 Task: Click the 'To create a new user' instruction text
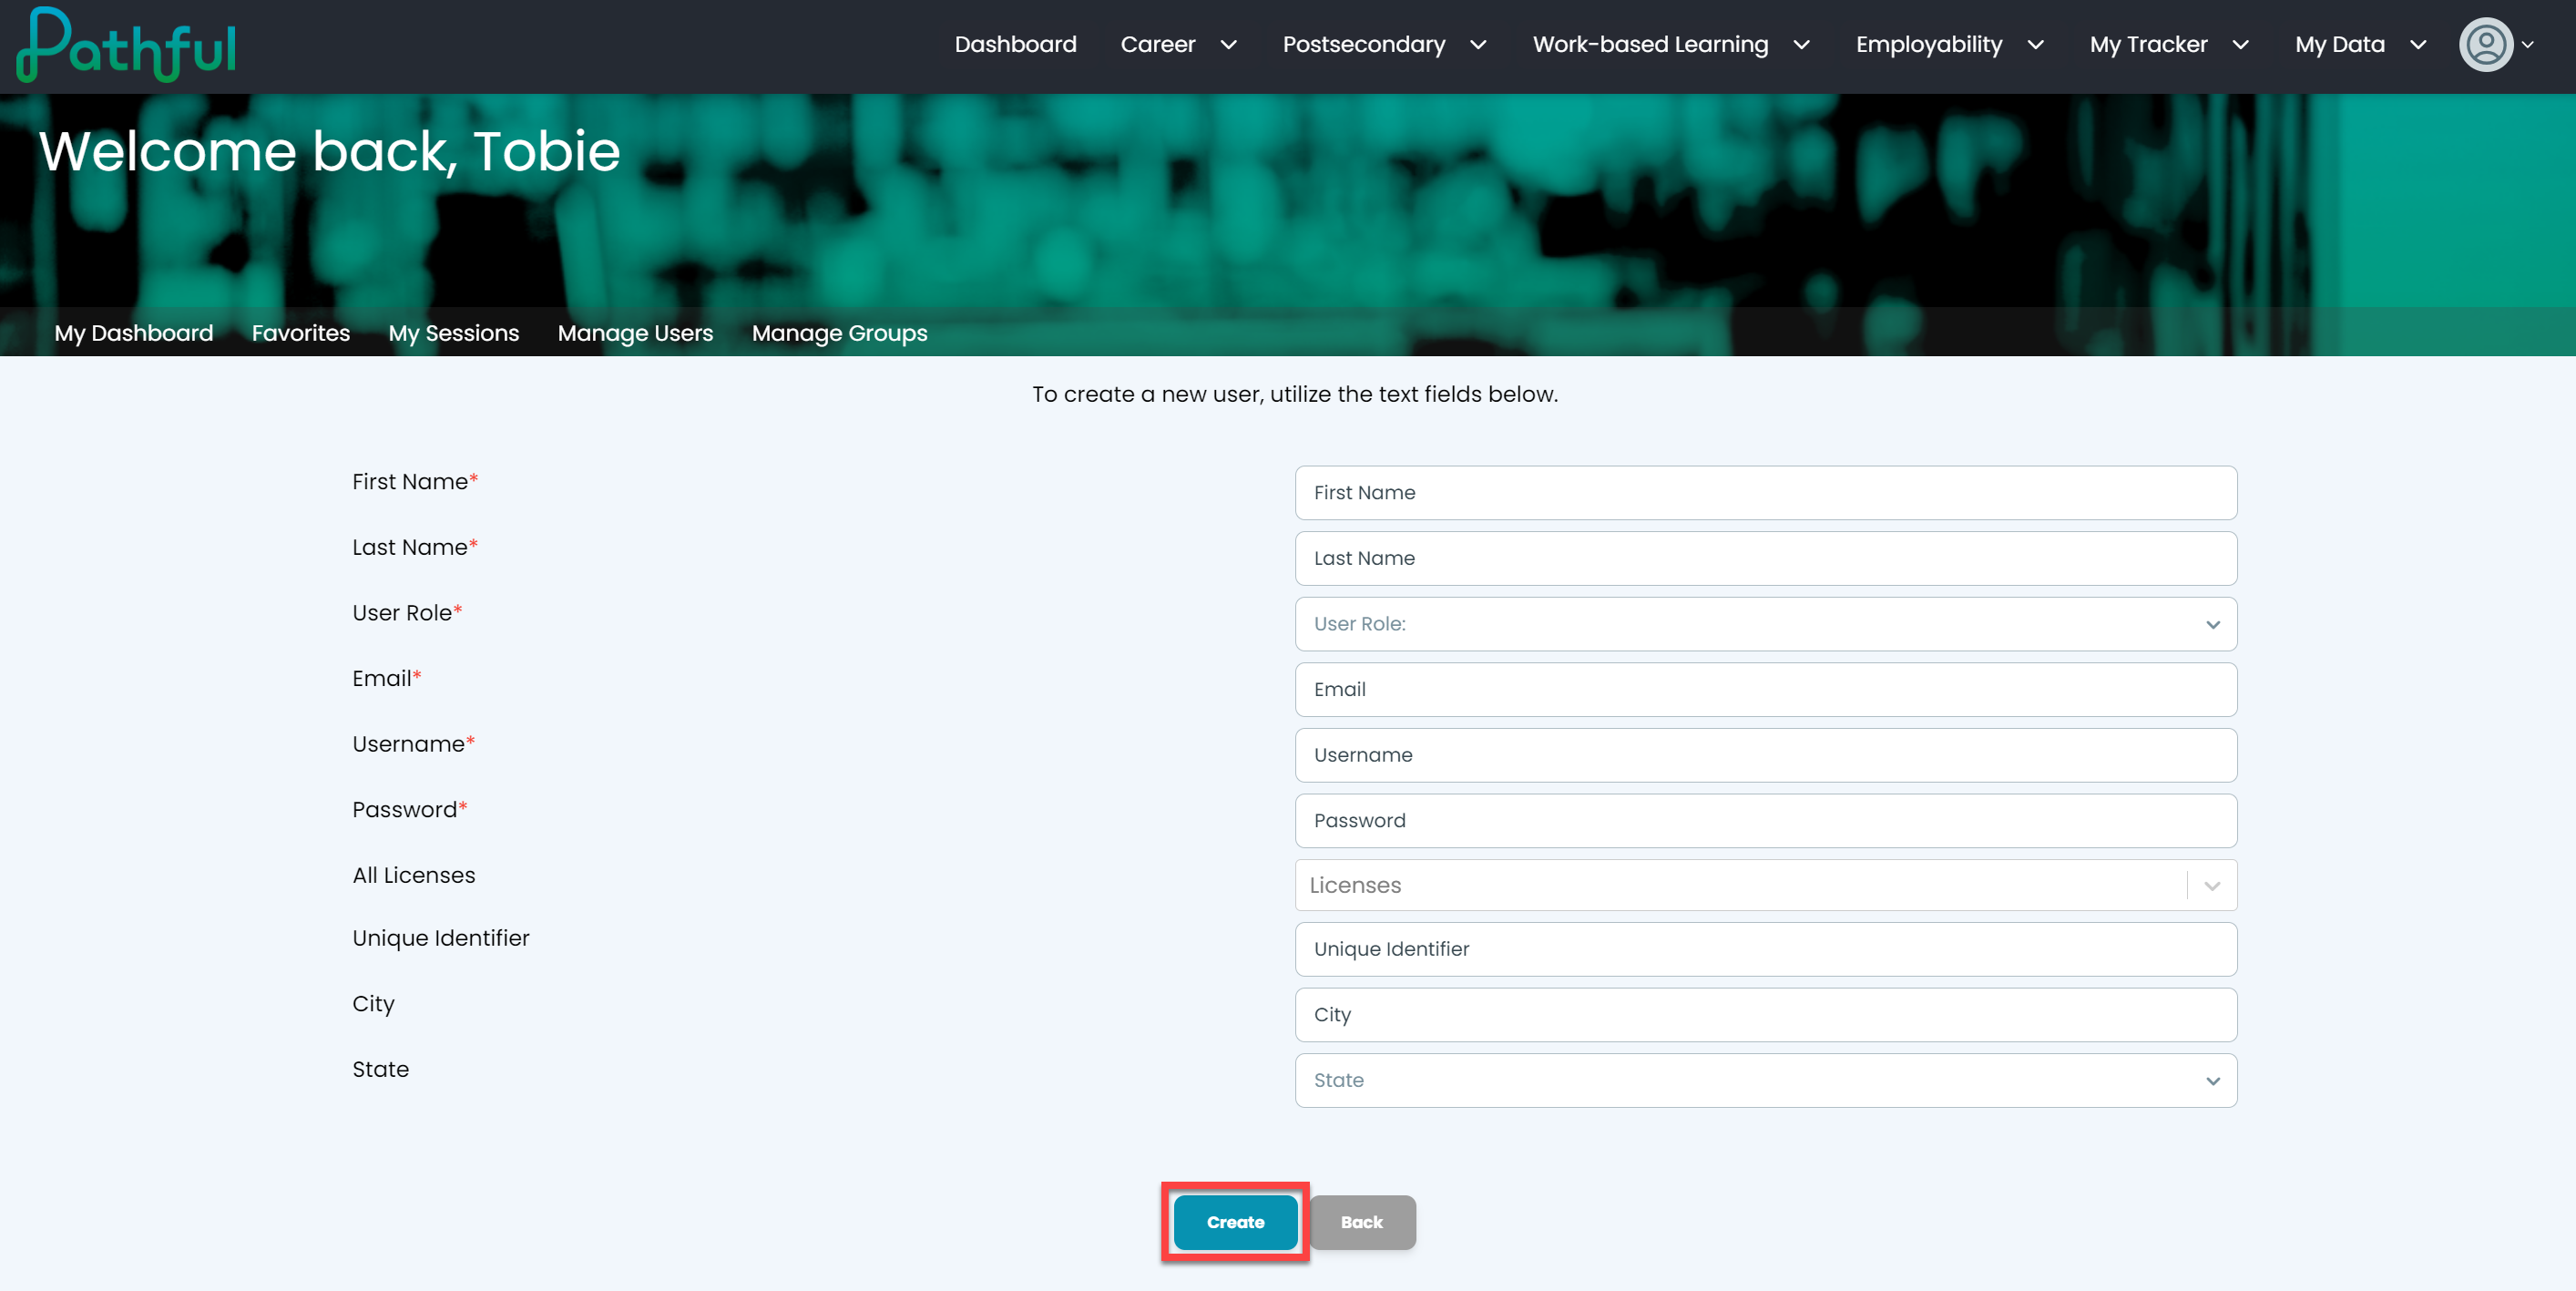1295,394
